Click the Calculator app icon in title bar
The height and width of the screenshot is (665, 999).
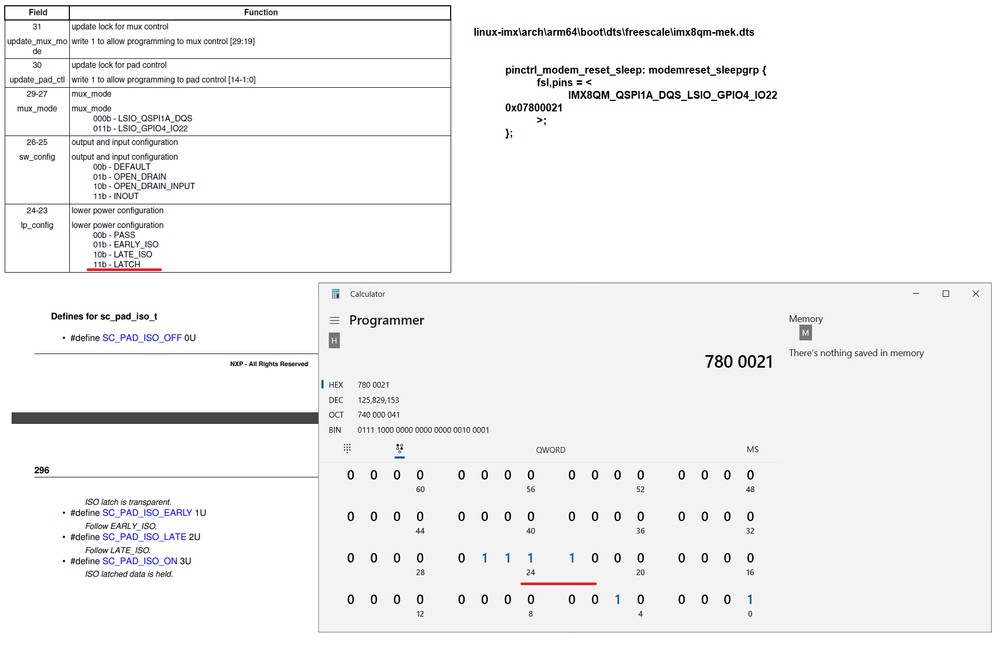point(336,294)
